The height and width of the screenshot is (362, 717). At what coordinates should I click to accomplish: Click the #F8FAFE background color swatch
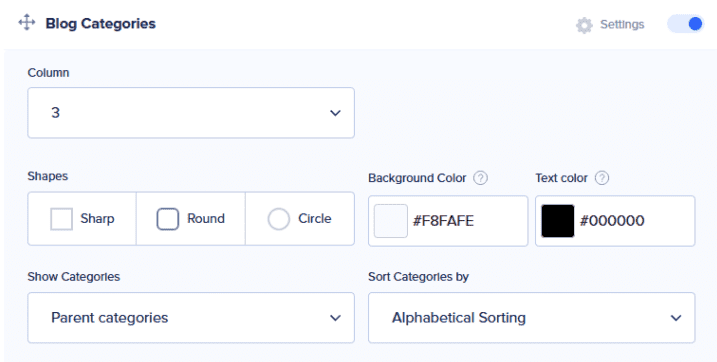coord(391,221)
